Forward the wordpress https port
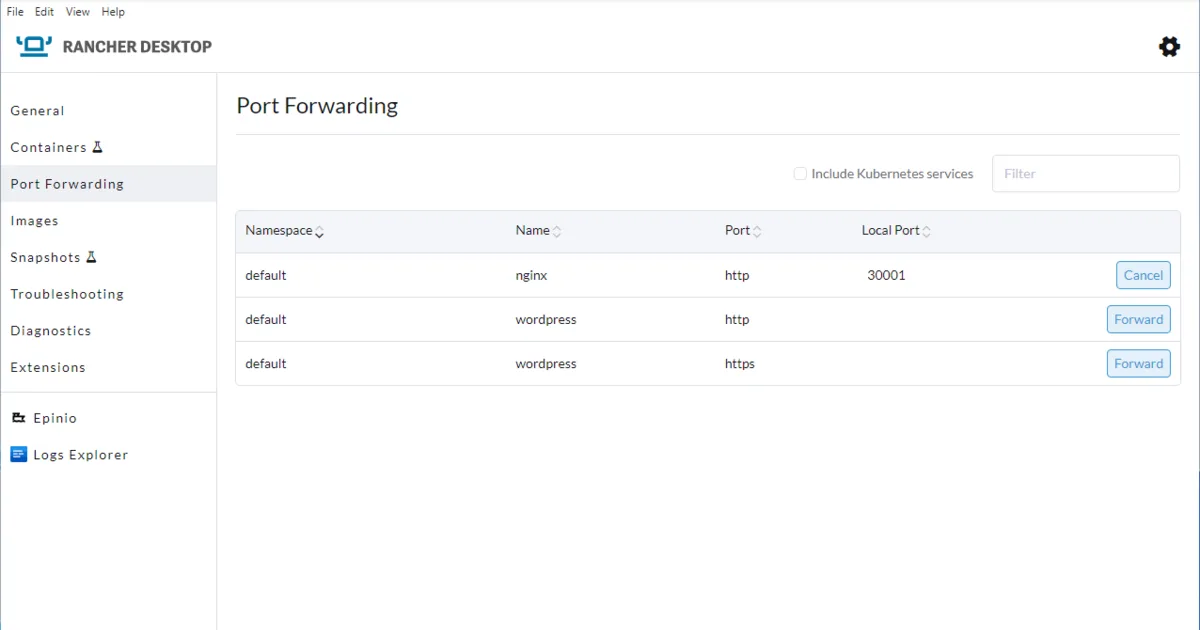The width and height of the screenshot is (1200, 630). coord(1138,364)
